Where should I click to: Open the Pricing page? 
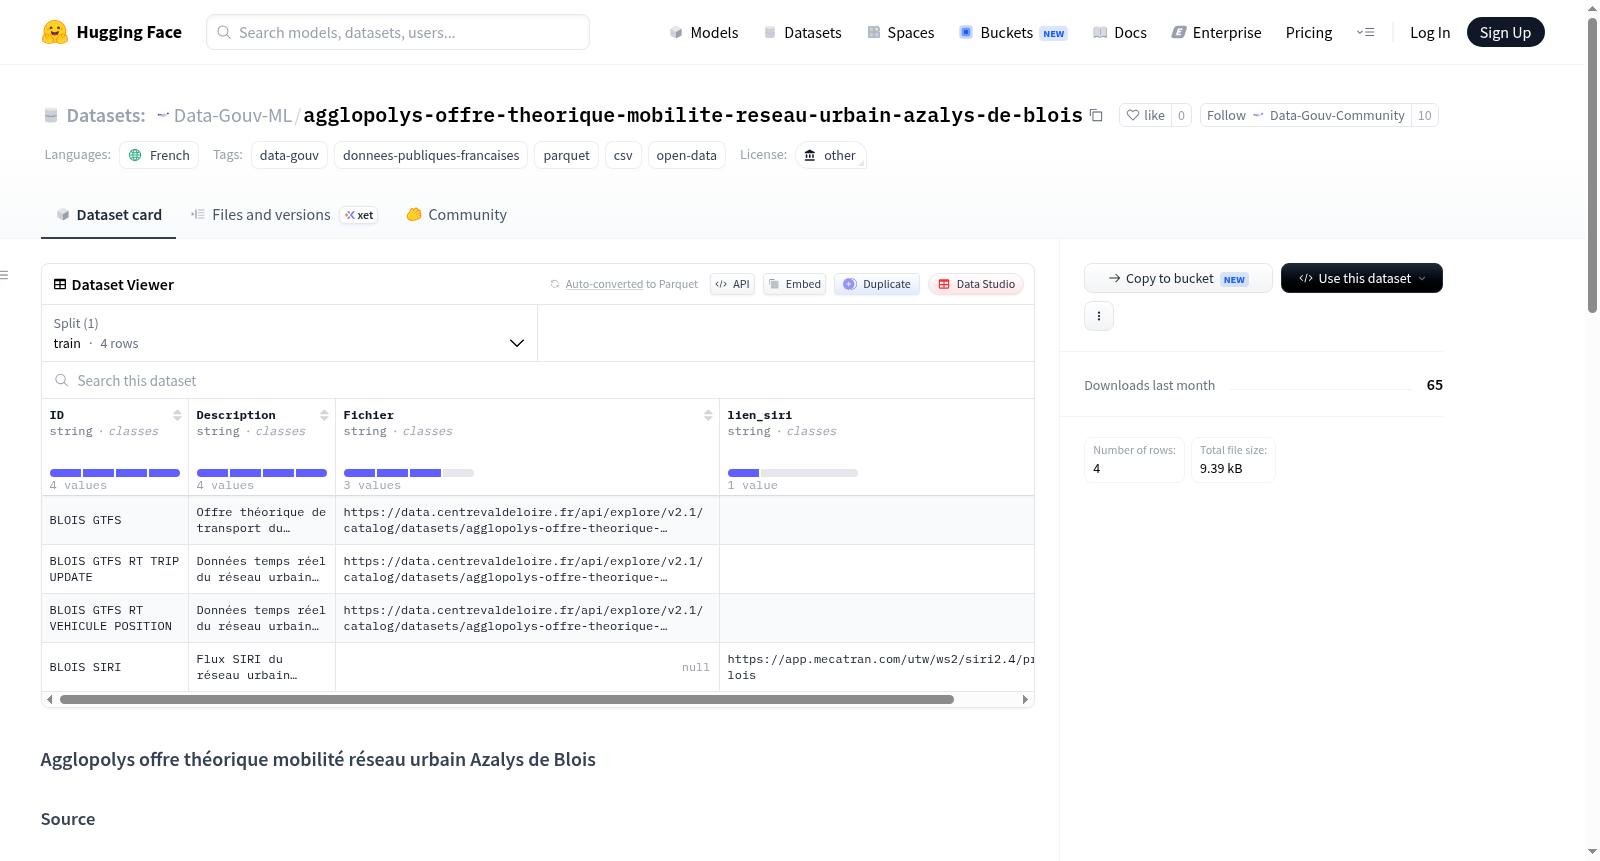pos(1309,32)
